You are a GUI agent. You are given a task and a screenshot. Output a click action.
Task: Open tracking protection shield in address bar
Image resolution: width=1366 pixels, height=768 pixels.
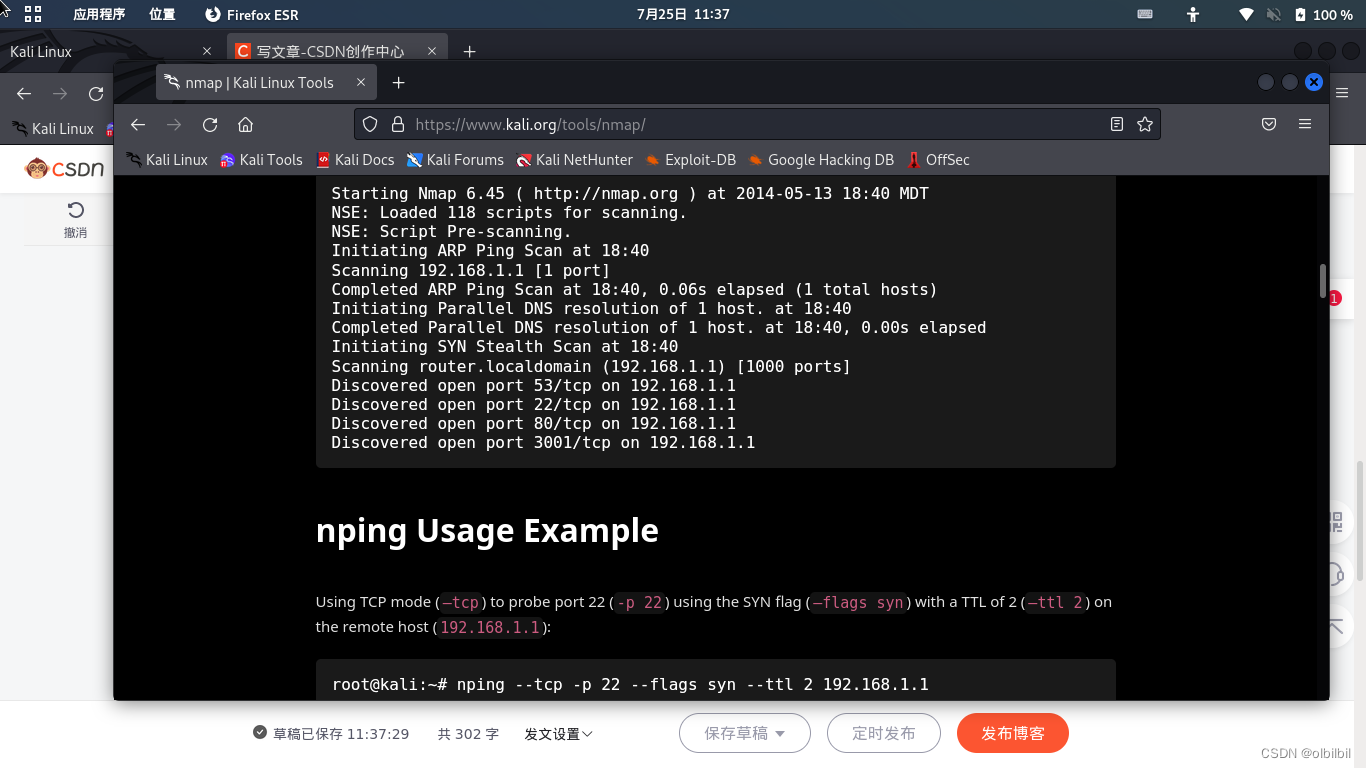point(370,124)
